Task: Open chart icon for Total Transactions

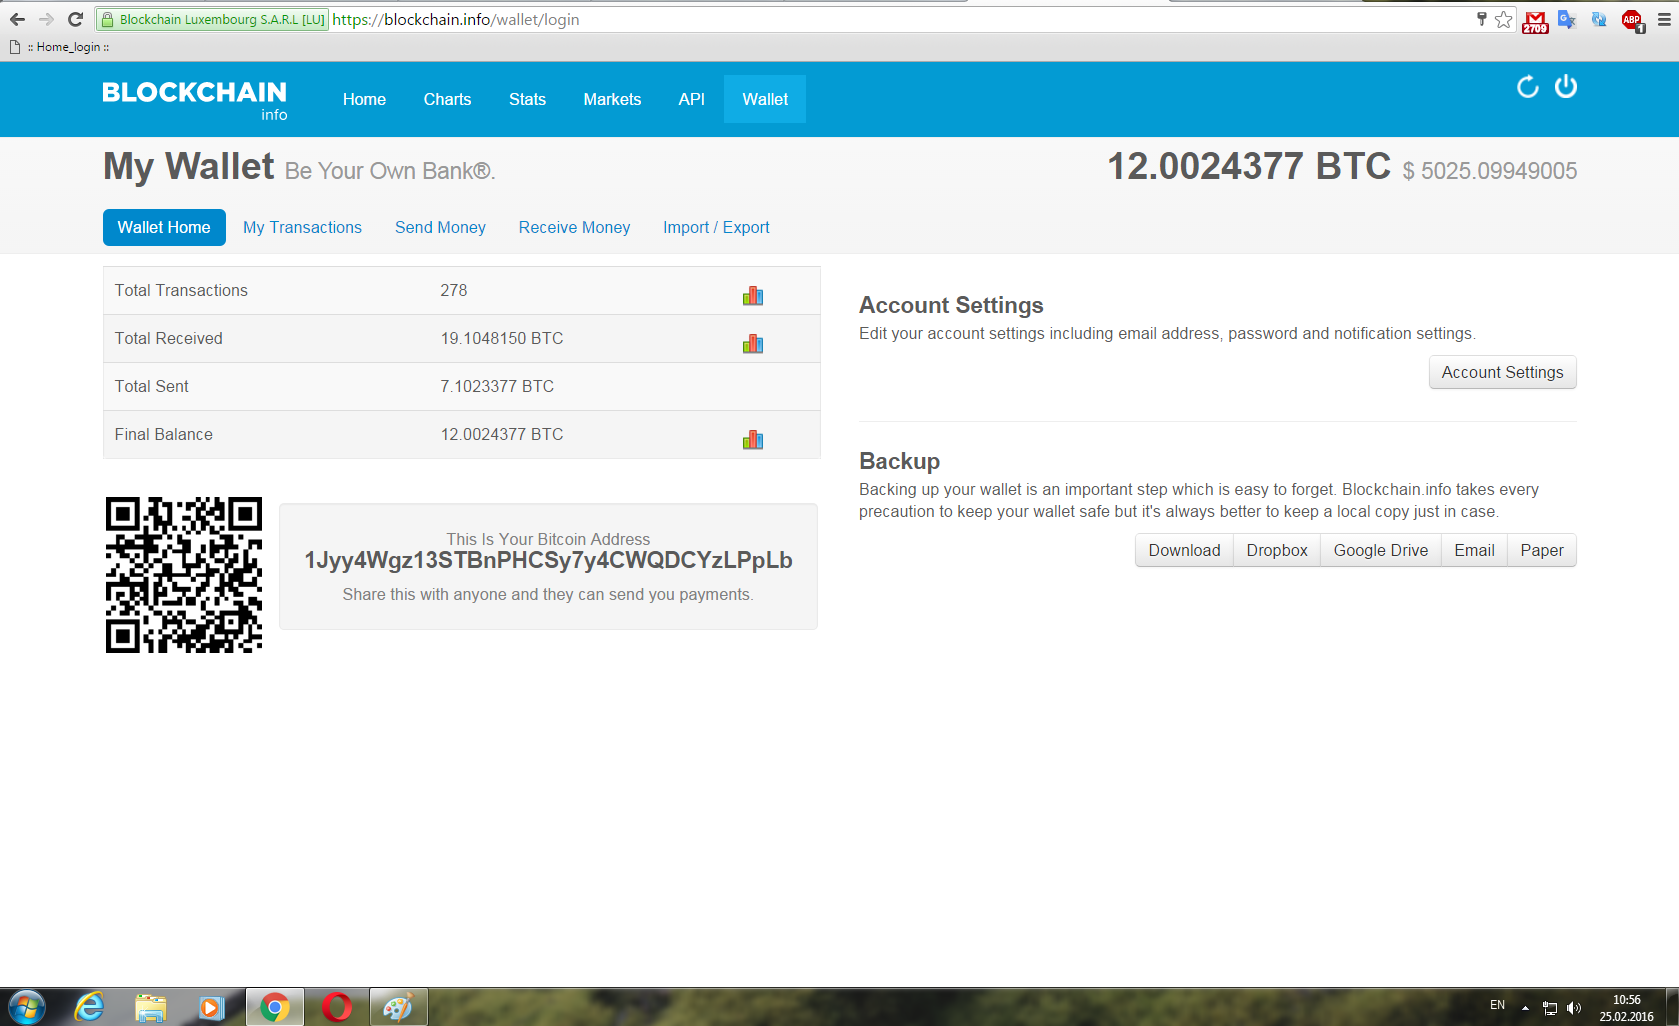Action: coord(753,295)
